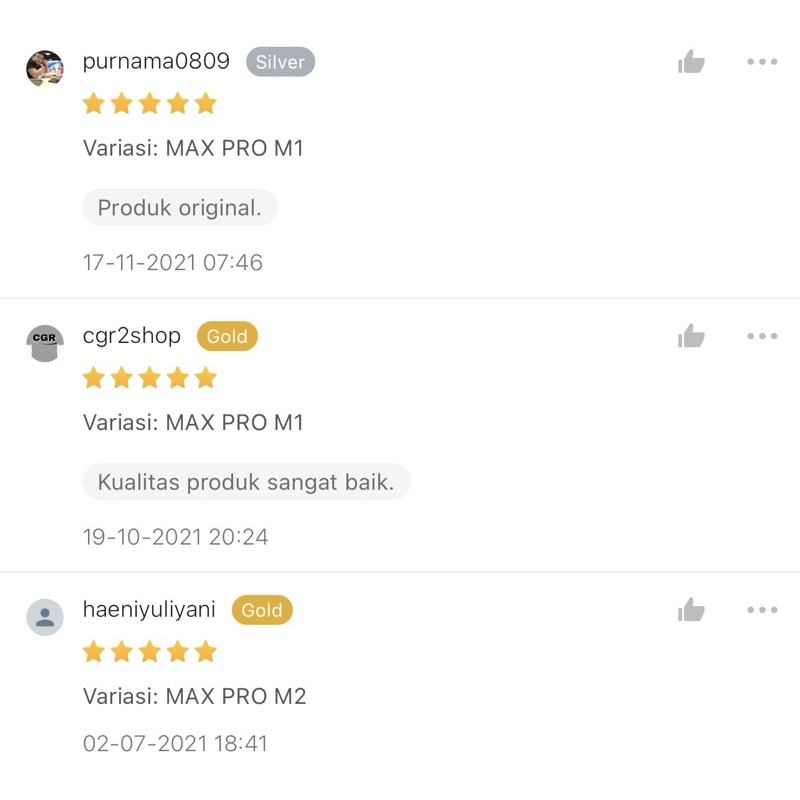Viewport: 800px width, 800px height.
Task: Open haeniyuliyani username profile
Action: (149, 610)
